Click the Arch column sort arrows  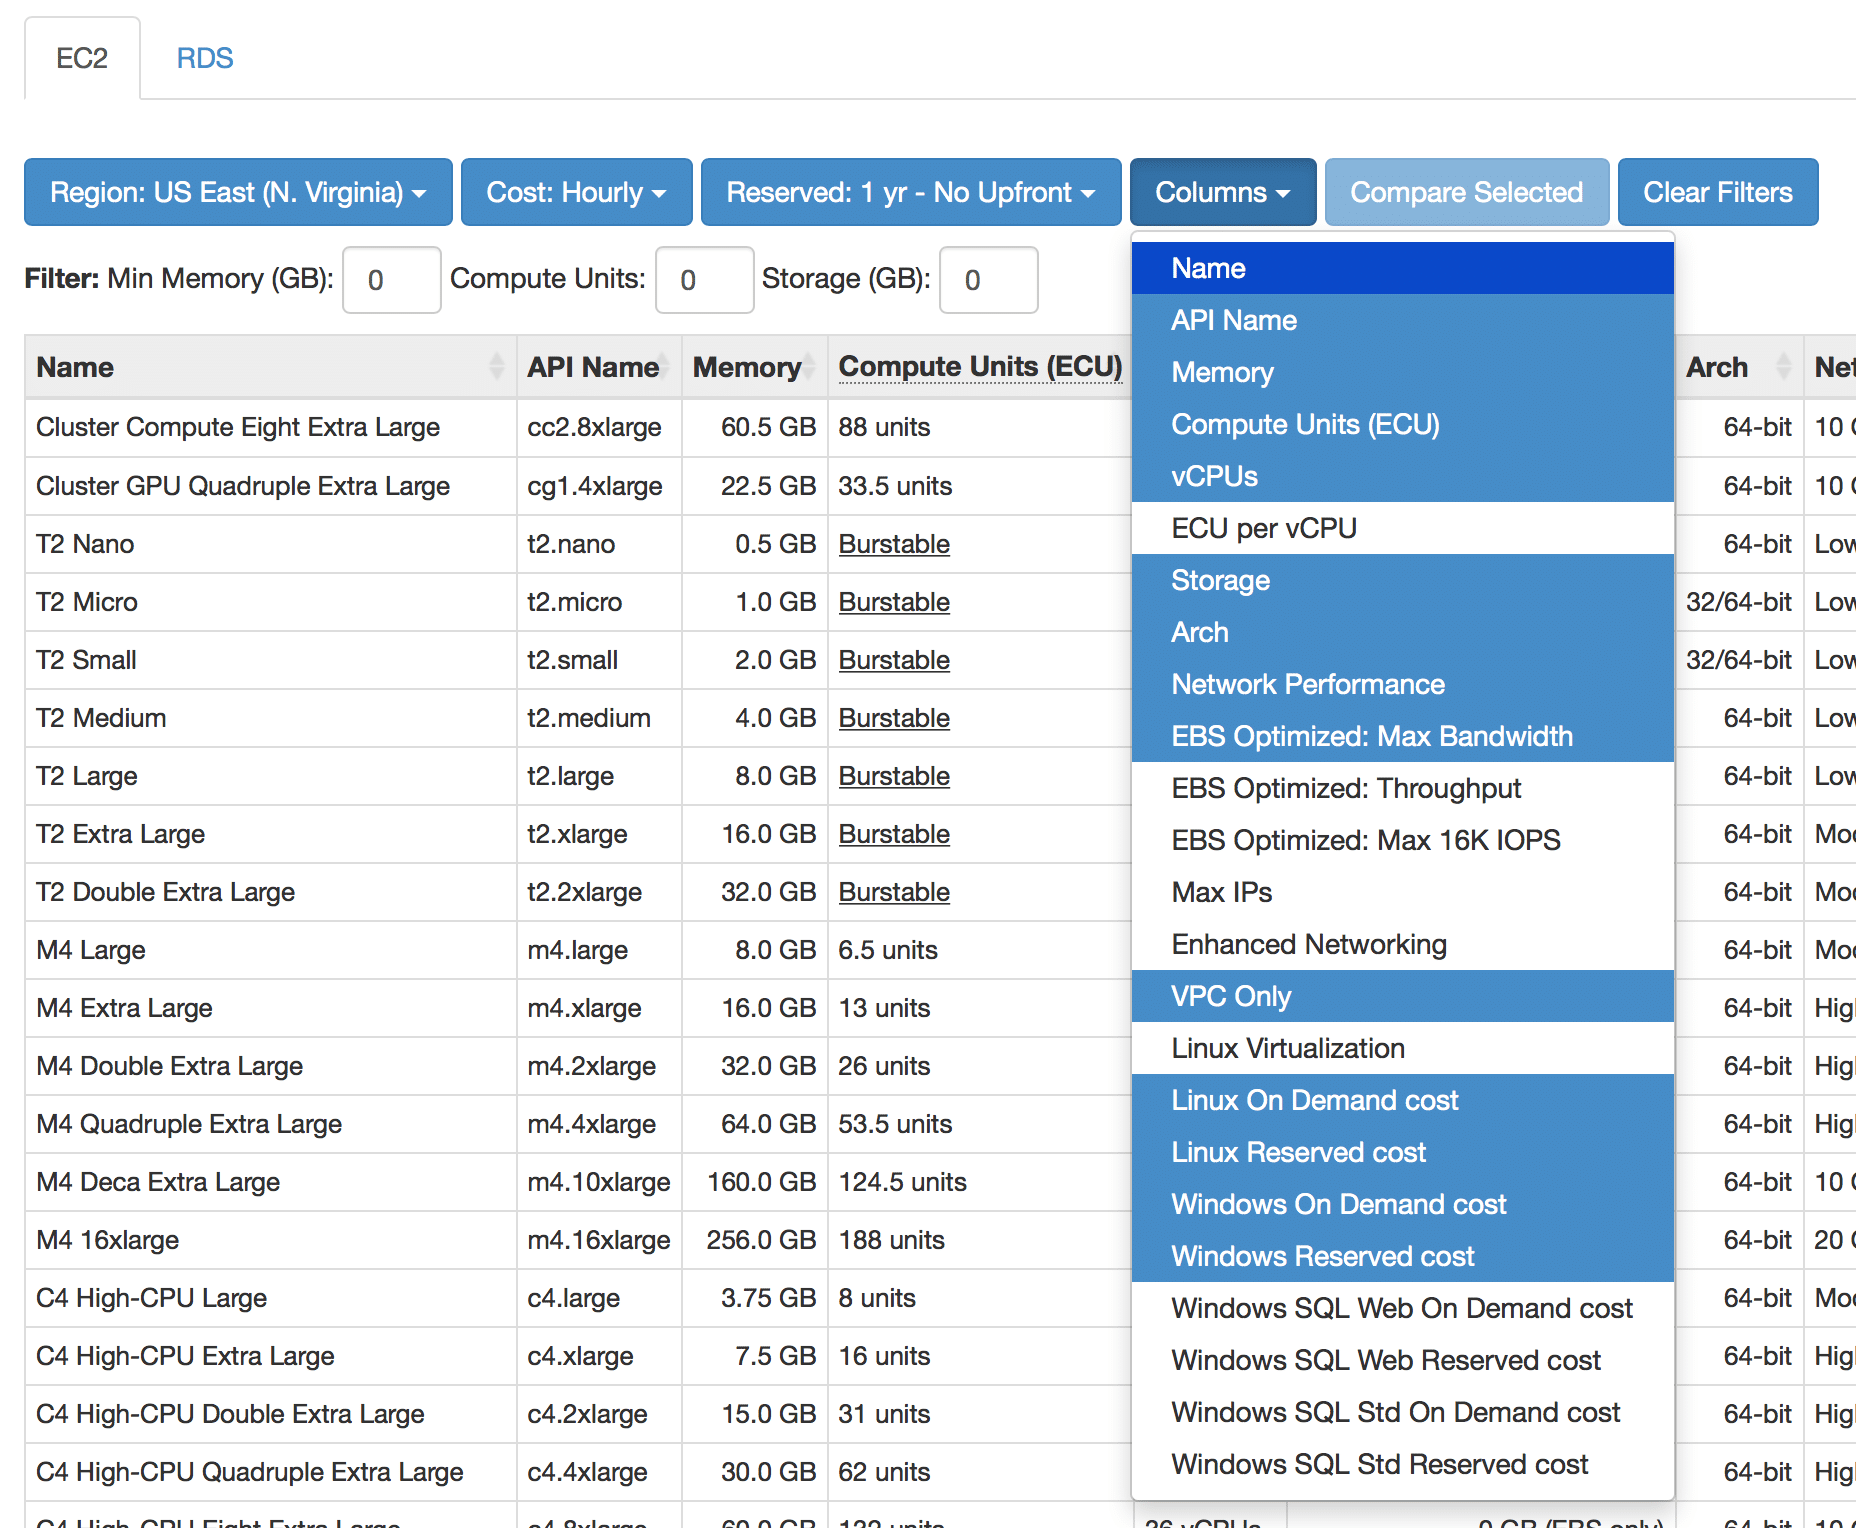coord(1783,367)
